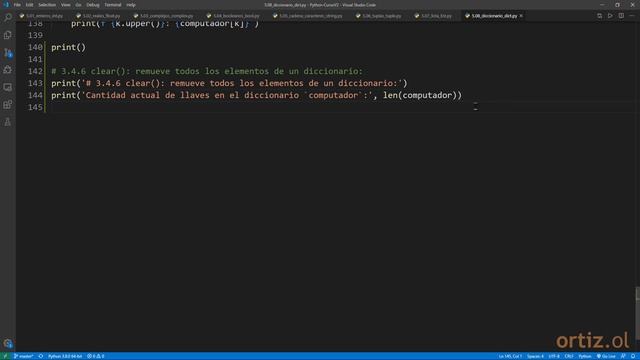Open the File menu
Screen dimensions: 640x360
tap(17, 5)
